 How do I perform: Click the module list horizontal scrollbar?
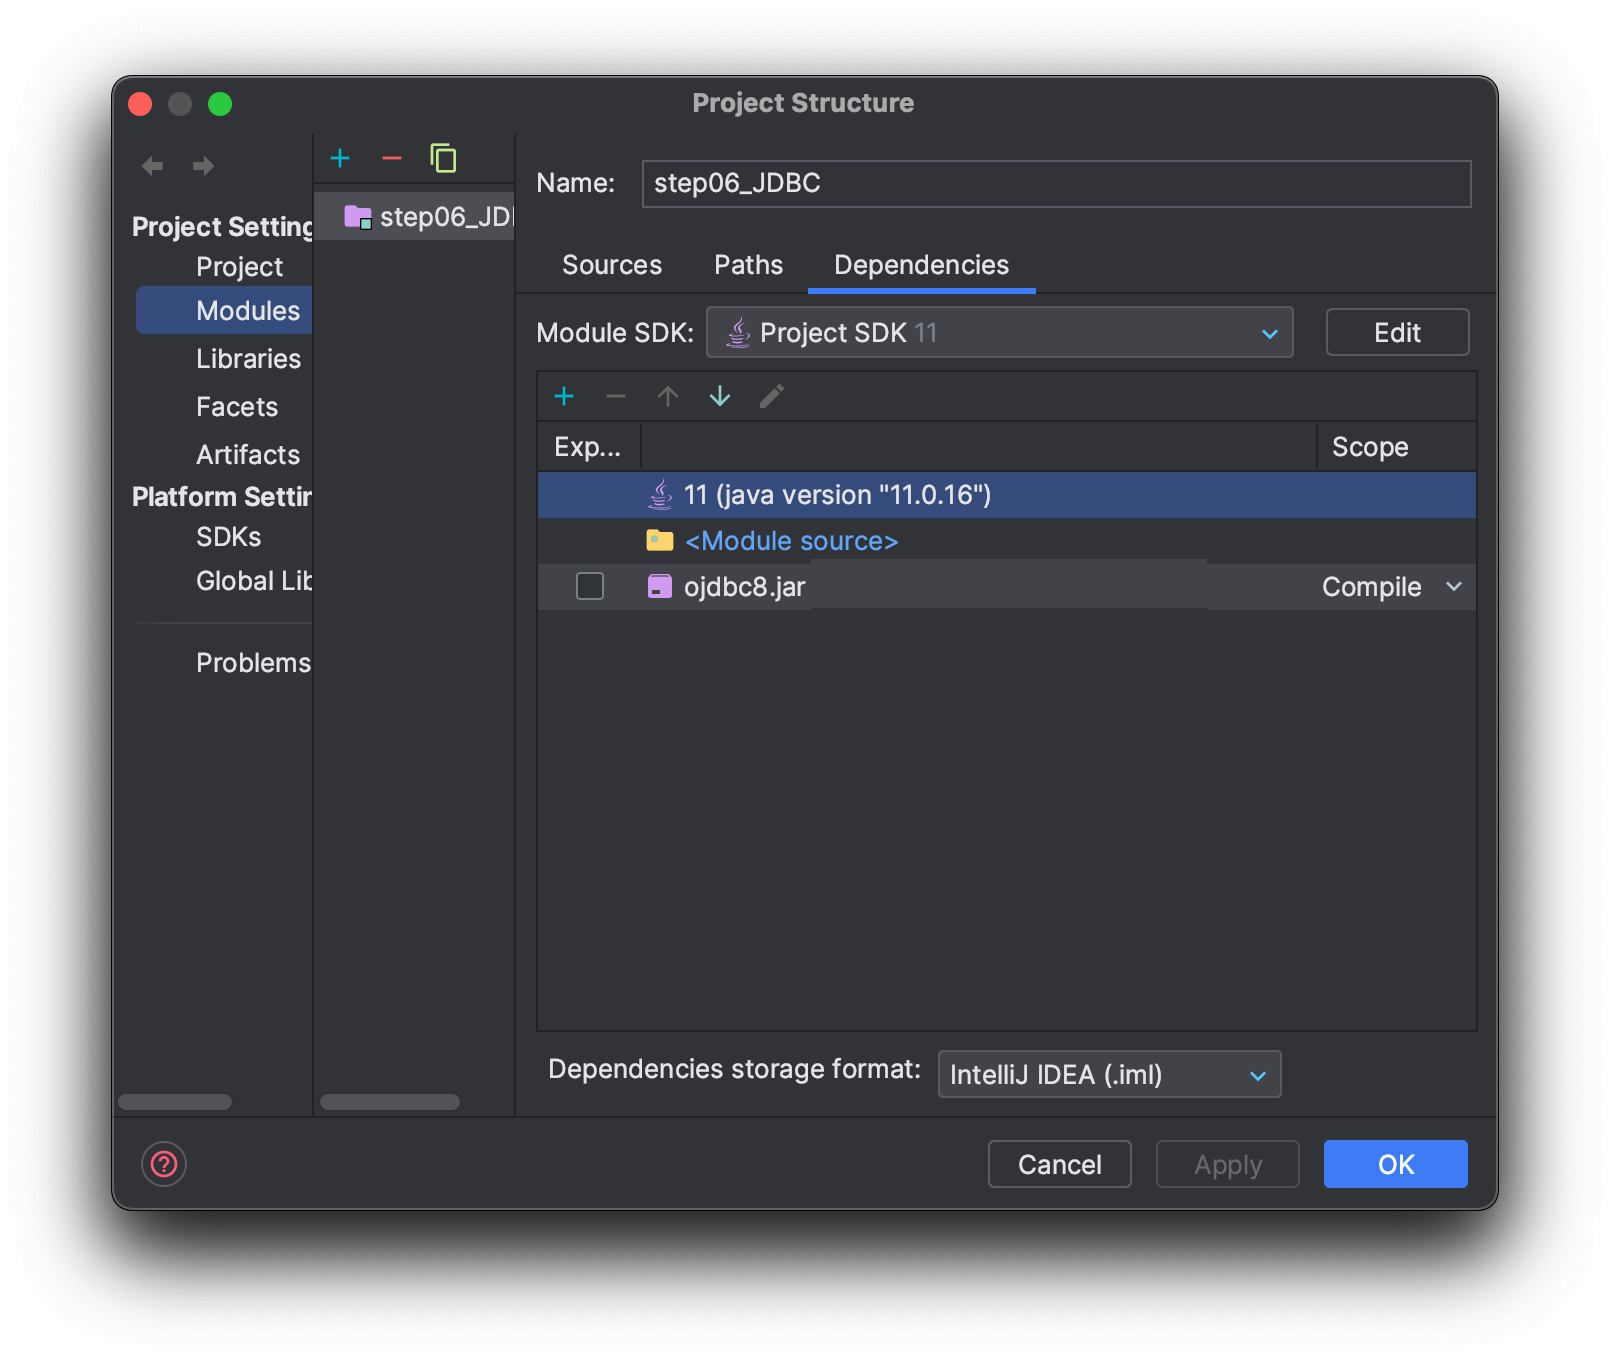390,1102
